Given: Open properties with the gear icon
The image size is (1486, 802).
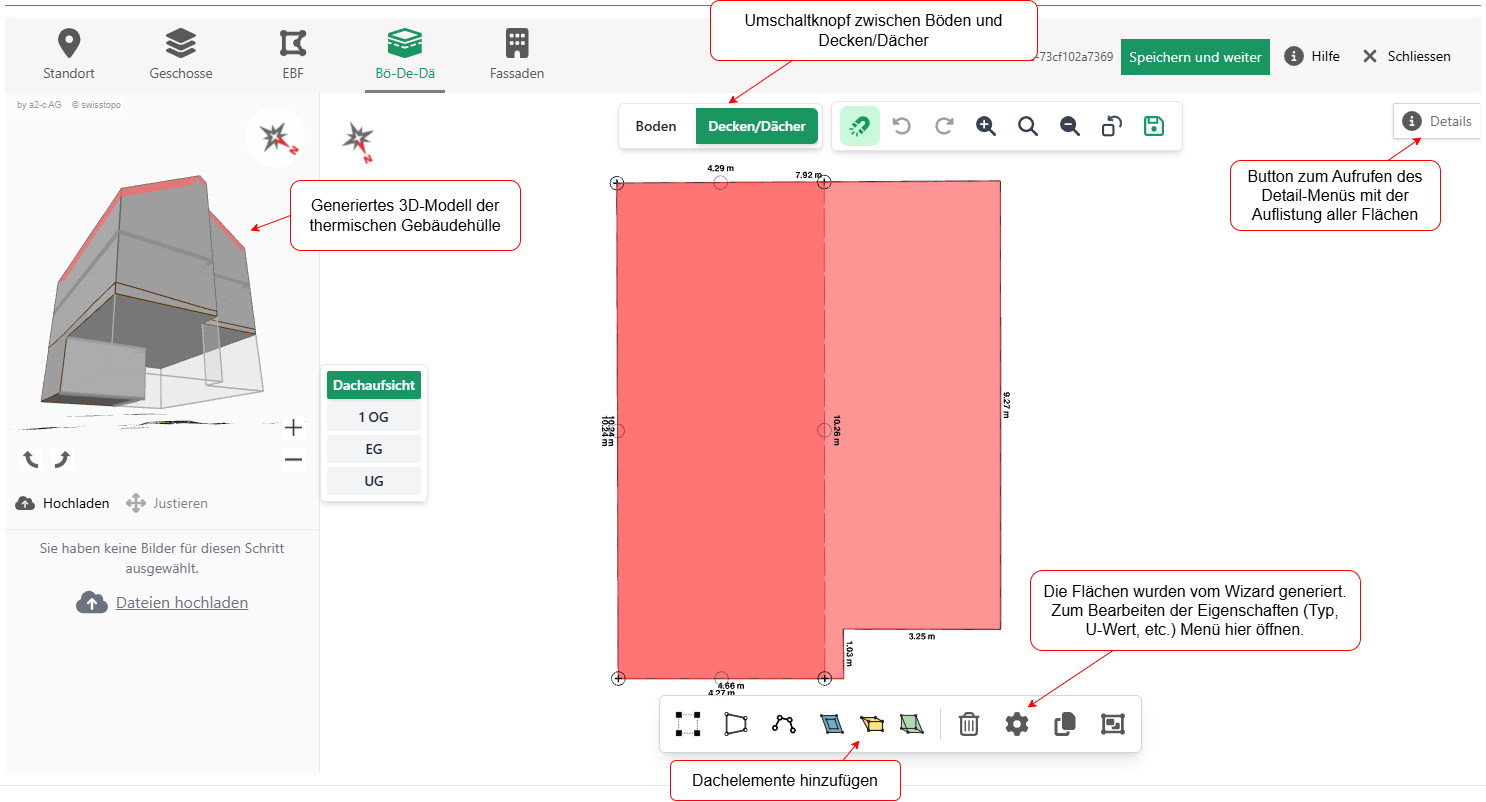Looking at the screenshot, I should (x=1017, y=724).
